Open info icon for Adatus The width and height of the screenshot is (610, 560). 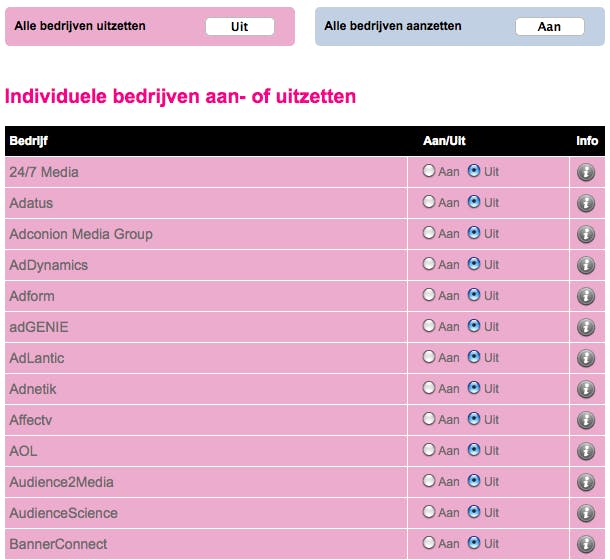tap(585, 203)
